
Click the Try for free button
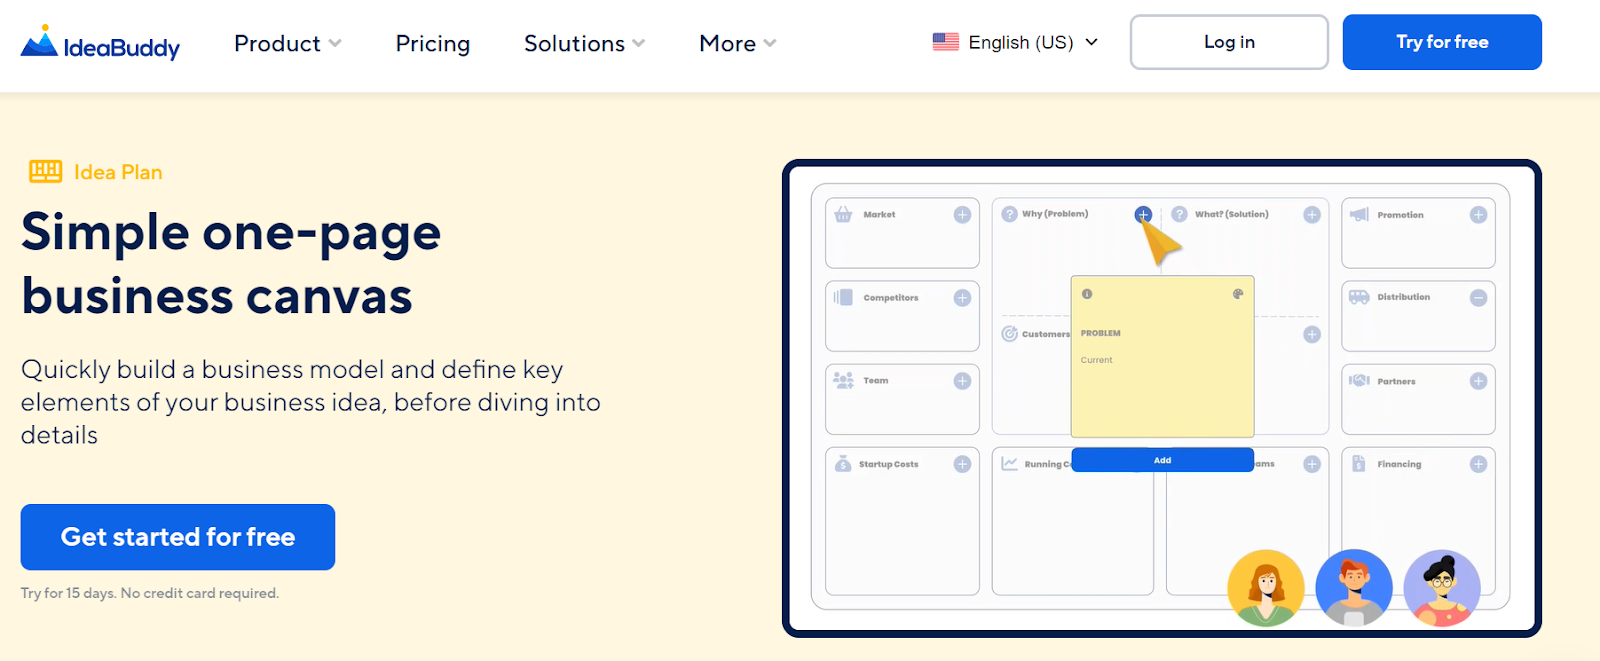[x=1442, y=42]
